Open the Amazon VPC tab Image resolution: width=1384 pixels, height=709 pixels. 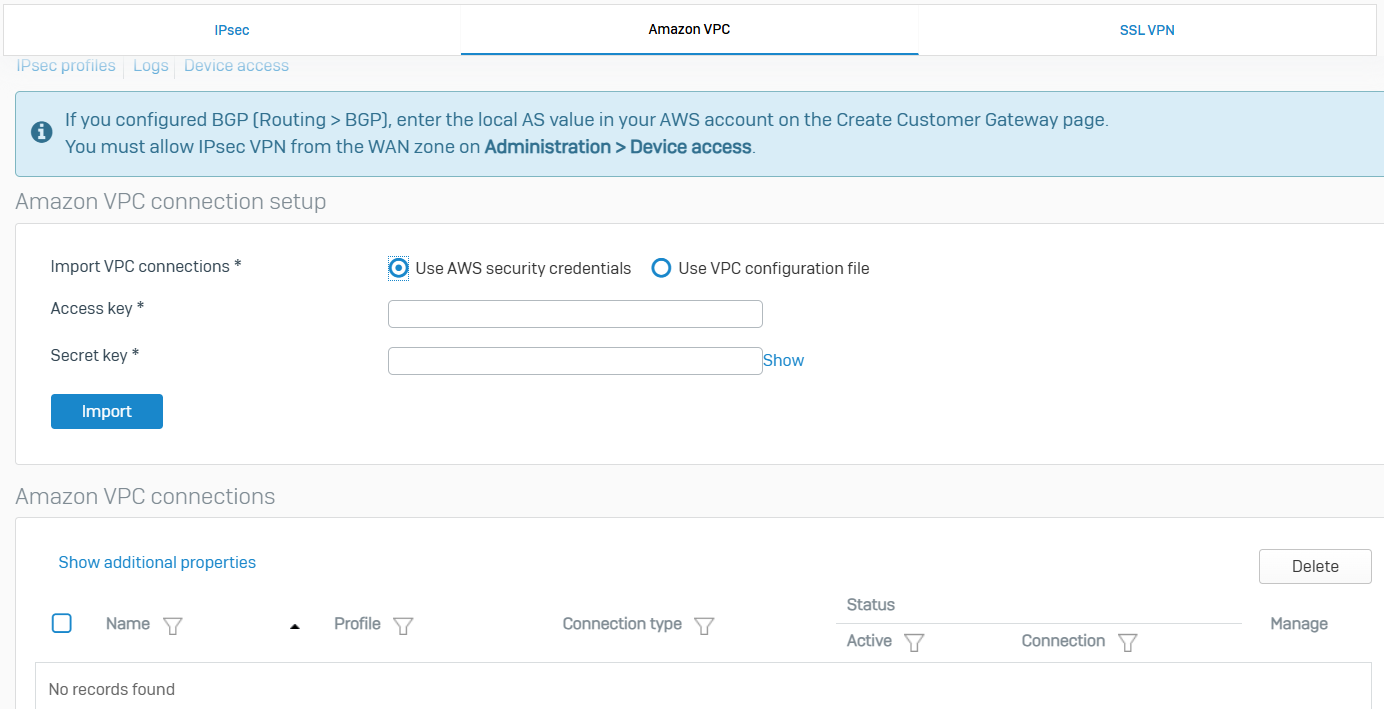pos(689,30)
